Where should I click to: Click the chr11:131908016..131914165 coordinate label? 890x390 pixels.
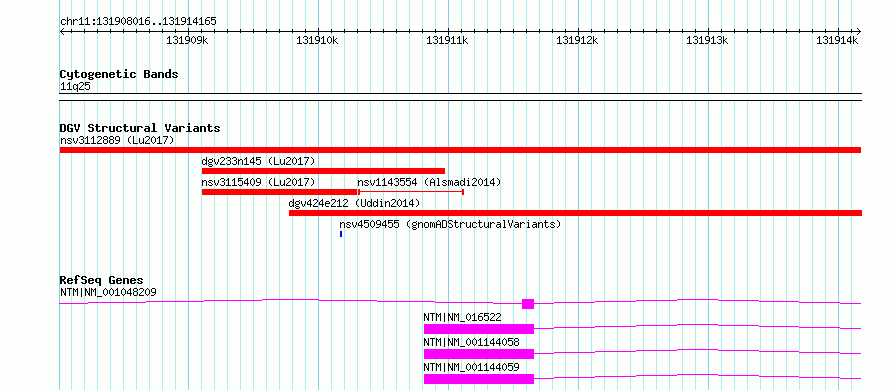pos(138,22)
